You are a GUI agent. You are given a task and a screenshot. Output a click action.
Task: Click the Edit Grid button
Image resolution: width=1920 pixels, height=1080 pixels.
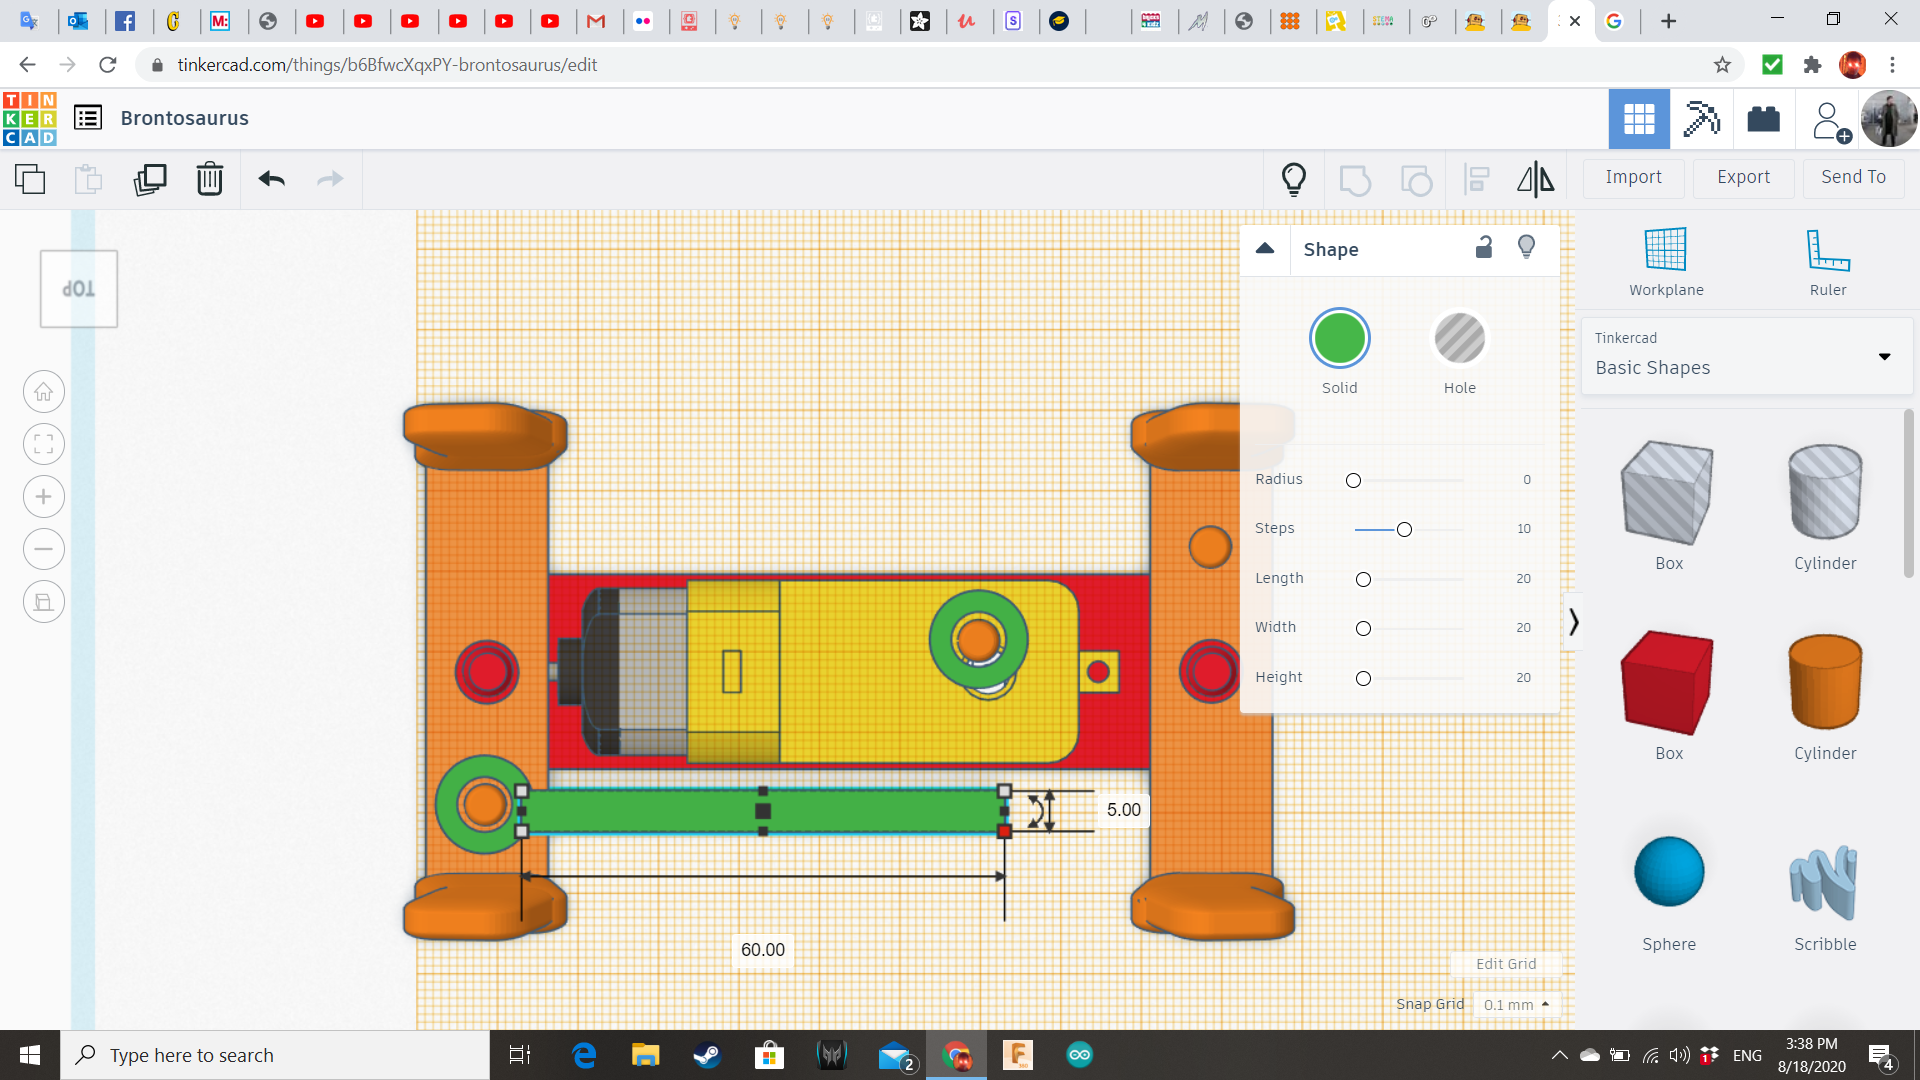[x=1505, y=963]
